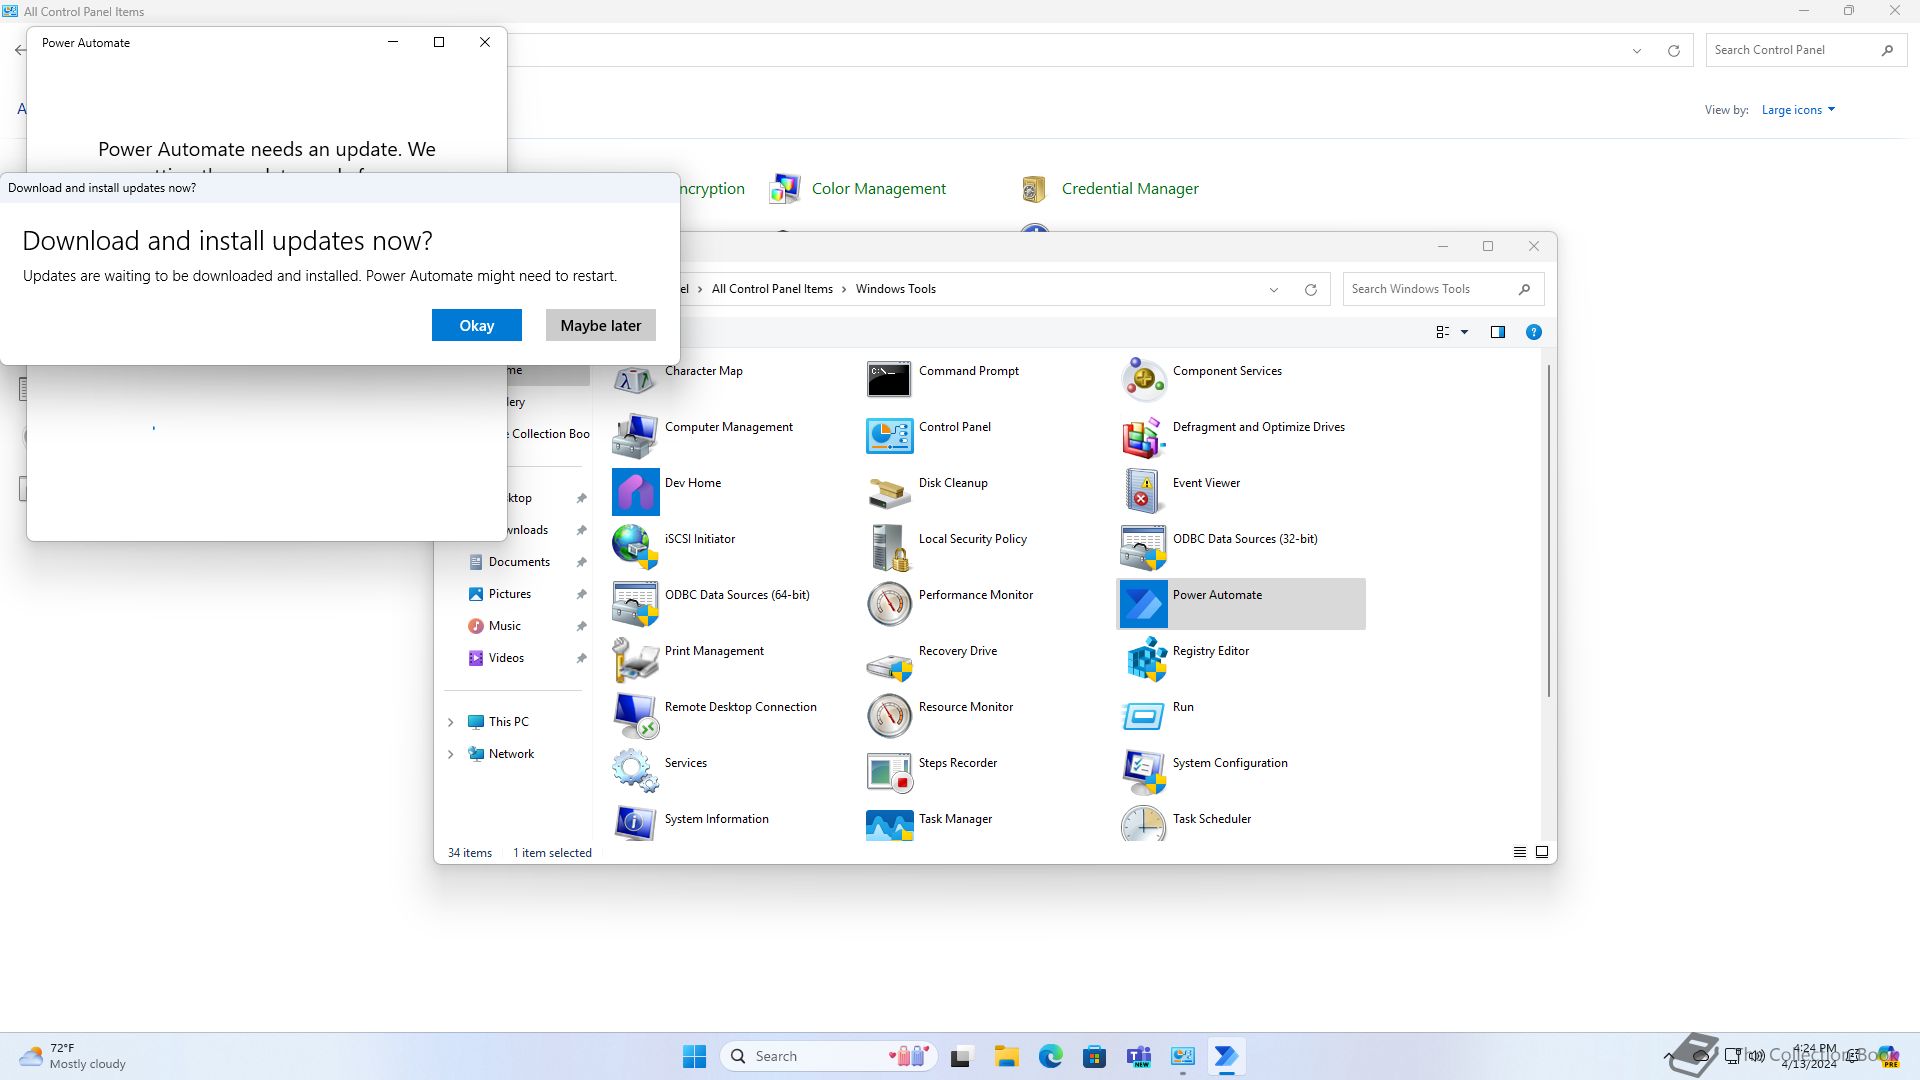Open File Explorer from the taskbar
Screen dimensions: 1920x1080
(x=1006, y=1056)
